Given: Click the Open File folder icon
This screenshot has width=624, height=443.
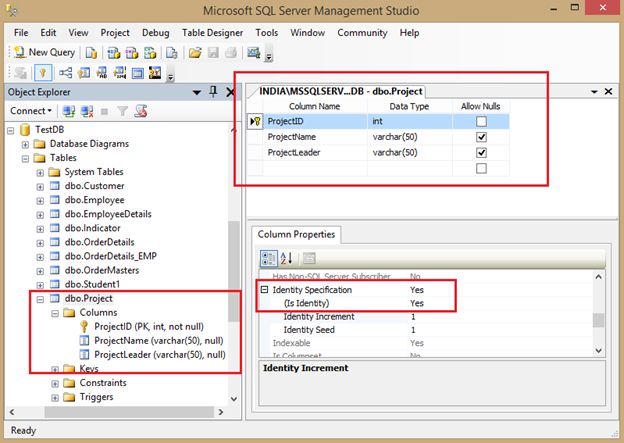Looking at the screenshot, I should [x=195, y=53].
